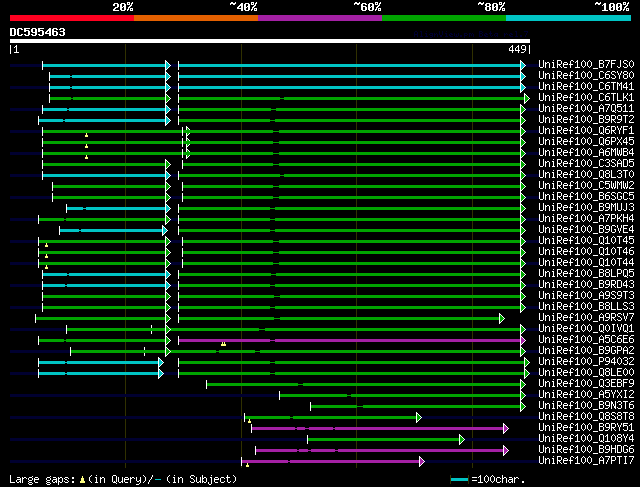This screenshot has width=640, height=487.
Task: Select hit UniRef100_A5C6E6
Action: [586, 340]
